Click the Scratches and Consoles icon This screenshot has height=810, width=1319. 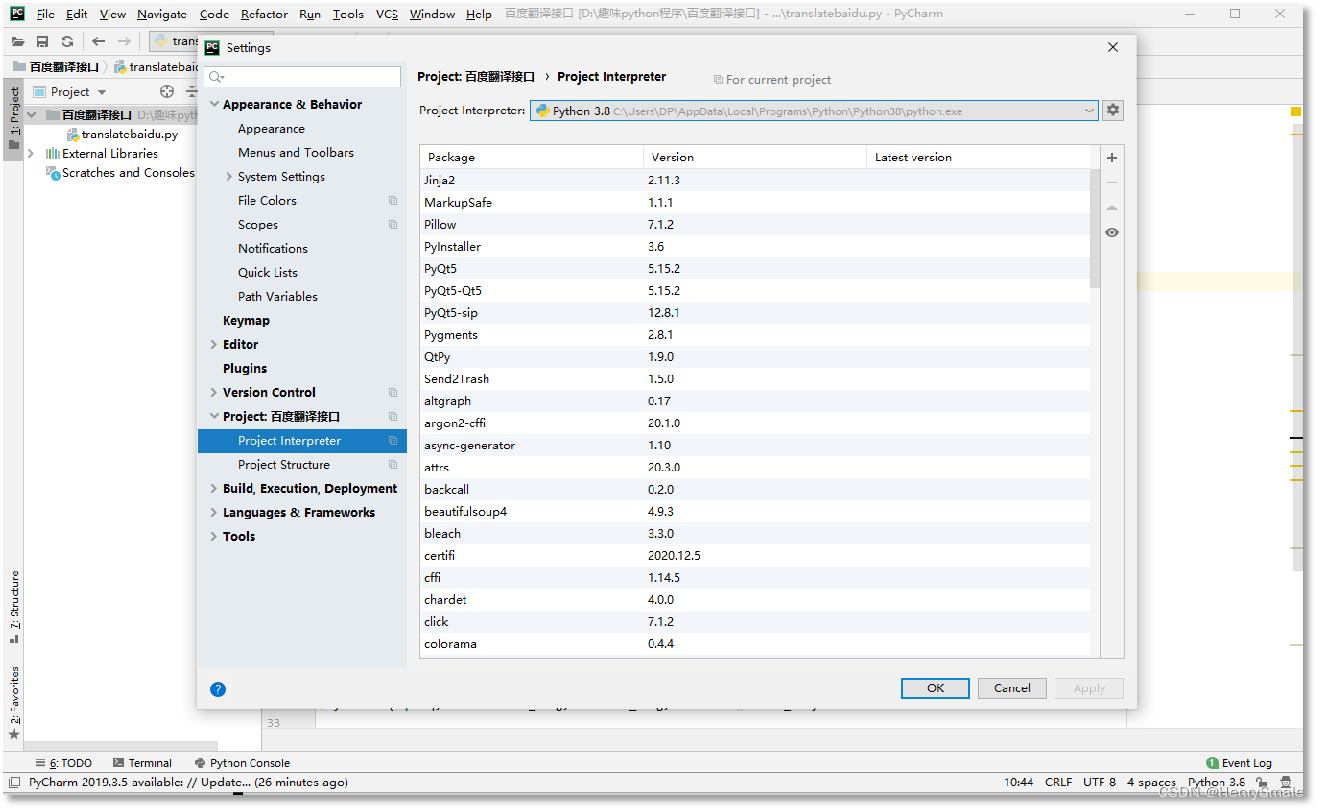tap(53, 173)
